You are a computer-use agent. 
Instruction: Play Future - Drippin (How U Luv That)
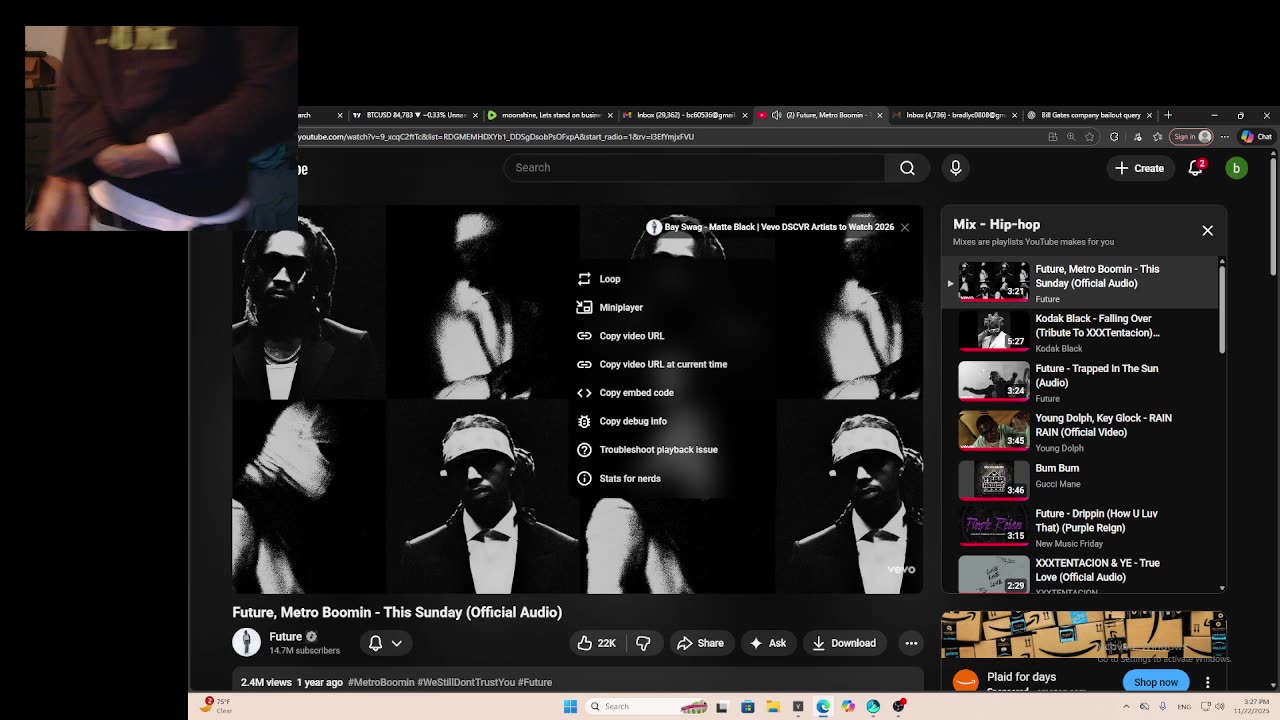pos(1082,527)
